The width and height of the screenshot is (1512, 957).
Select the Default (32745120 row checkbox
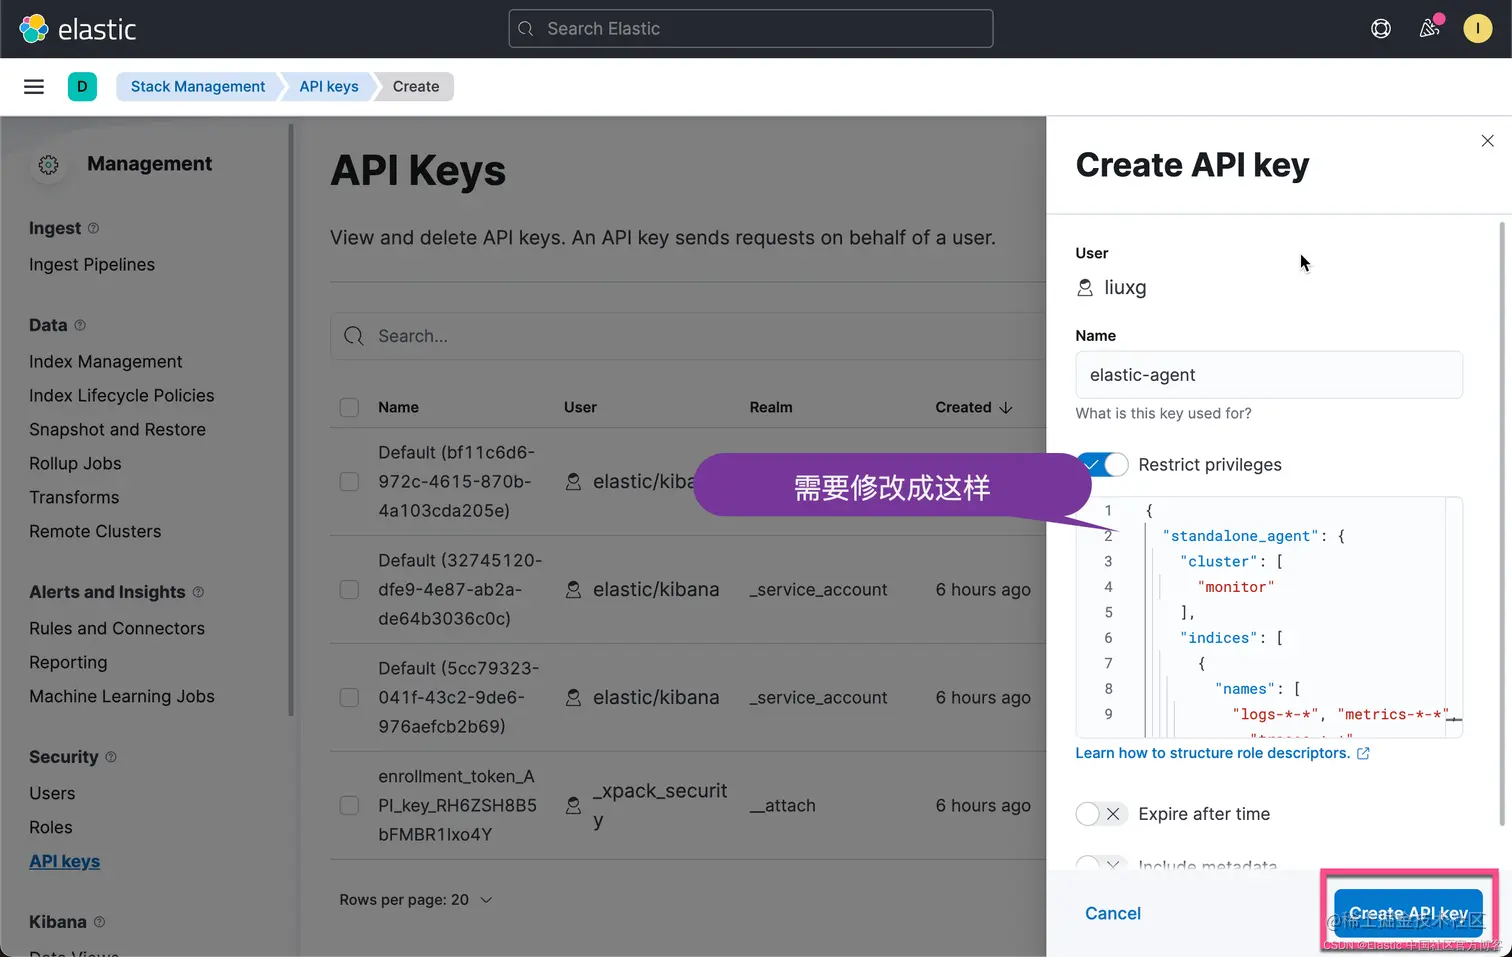[349, 590]
